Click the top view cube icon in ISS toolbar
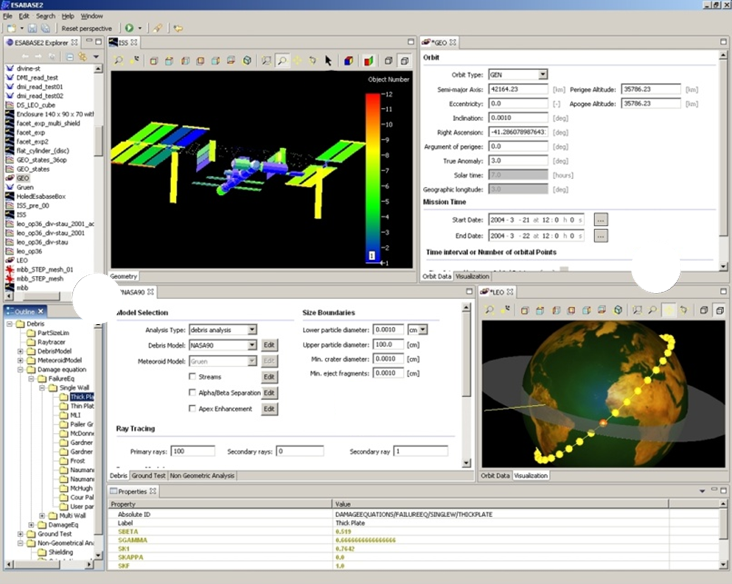This screenshot has width=732, height=584. 169,61
